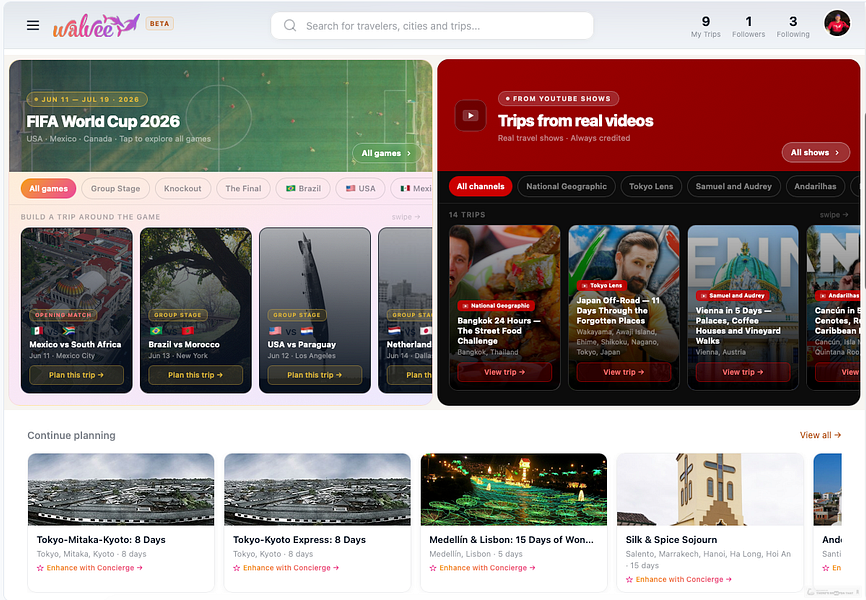View trip for Bangkok 24 Hours

pyautogui.click(x=504, y=372)
